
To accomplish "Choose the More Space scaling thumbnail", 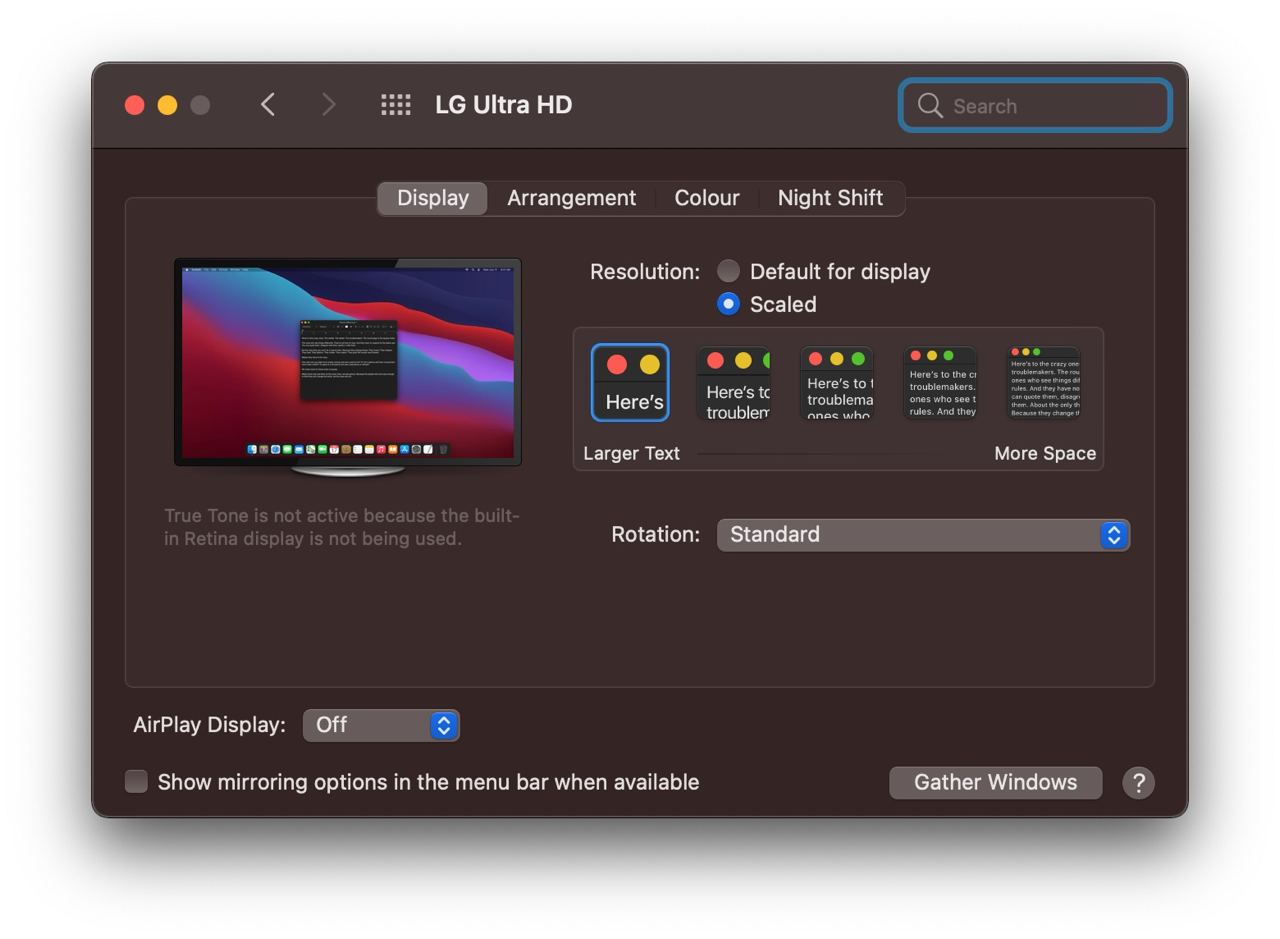I will [1043, 383].
